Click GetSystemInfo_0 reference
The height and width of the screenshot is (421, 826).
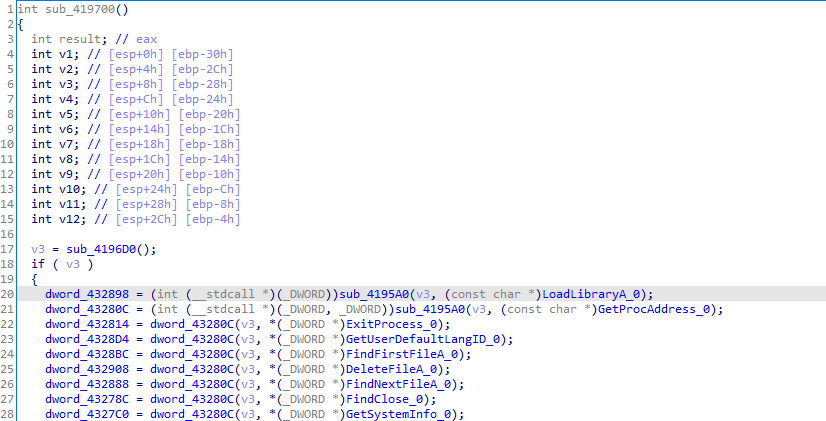pyautogui.click(x=399, y=414)
